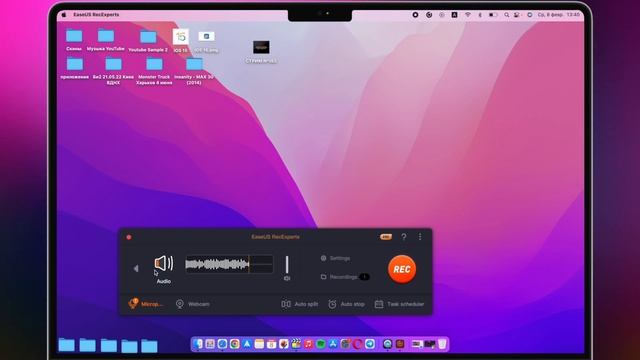640x360 pixels.
Task: Open Spotlight search in the menu bar
Action: [506, 15]
